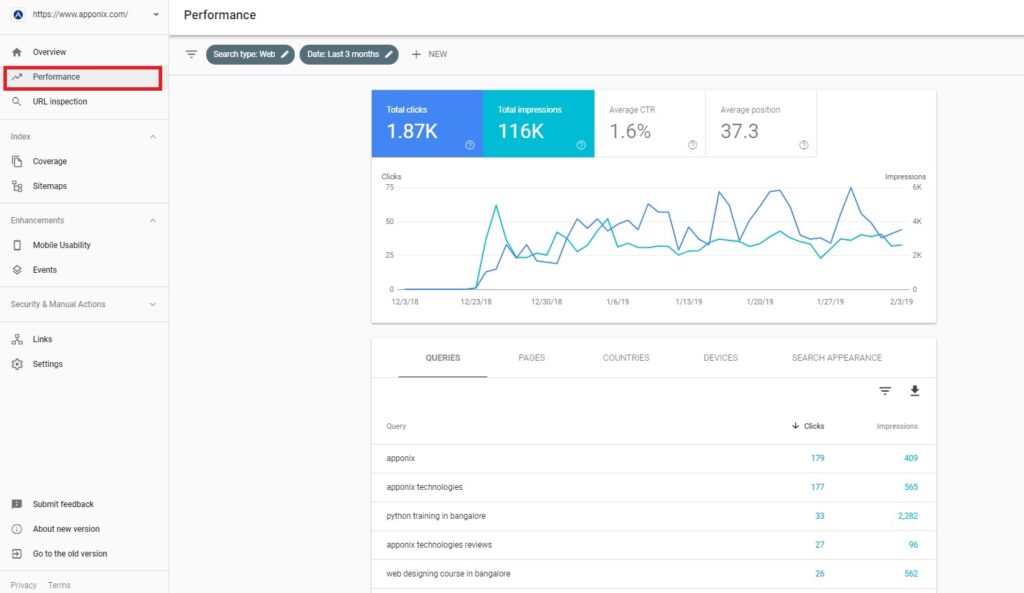Switch to the Search Appearance tab

pyautogui.click(x=837, y=358)
